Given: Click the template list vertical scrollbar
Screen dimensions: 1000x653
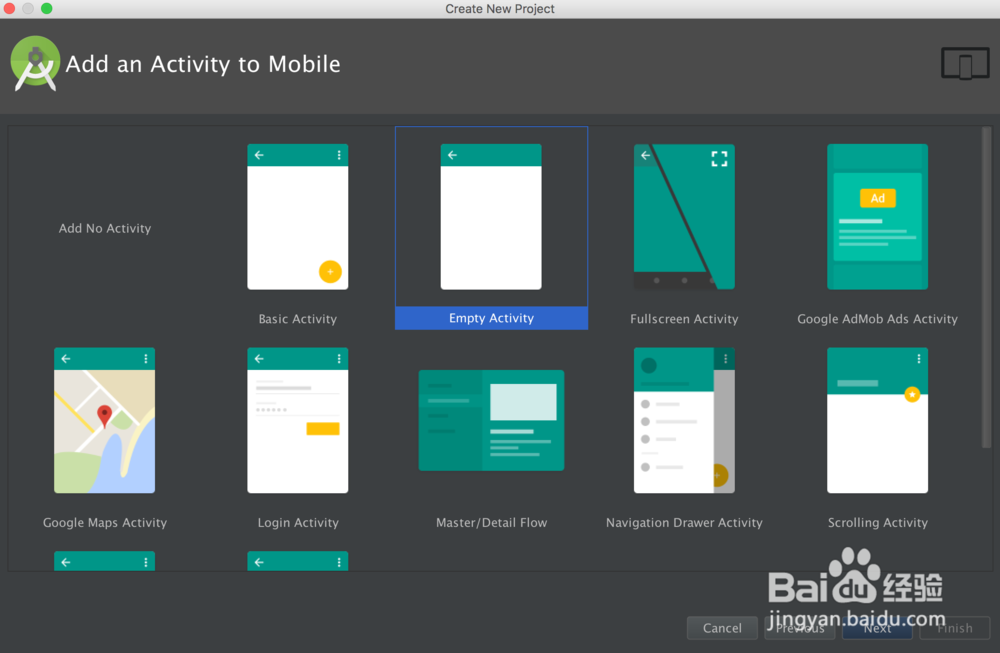Looking at the screenshot, I should coord(987,287).
